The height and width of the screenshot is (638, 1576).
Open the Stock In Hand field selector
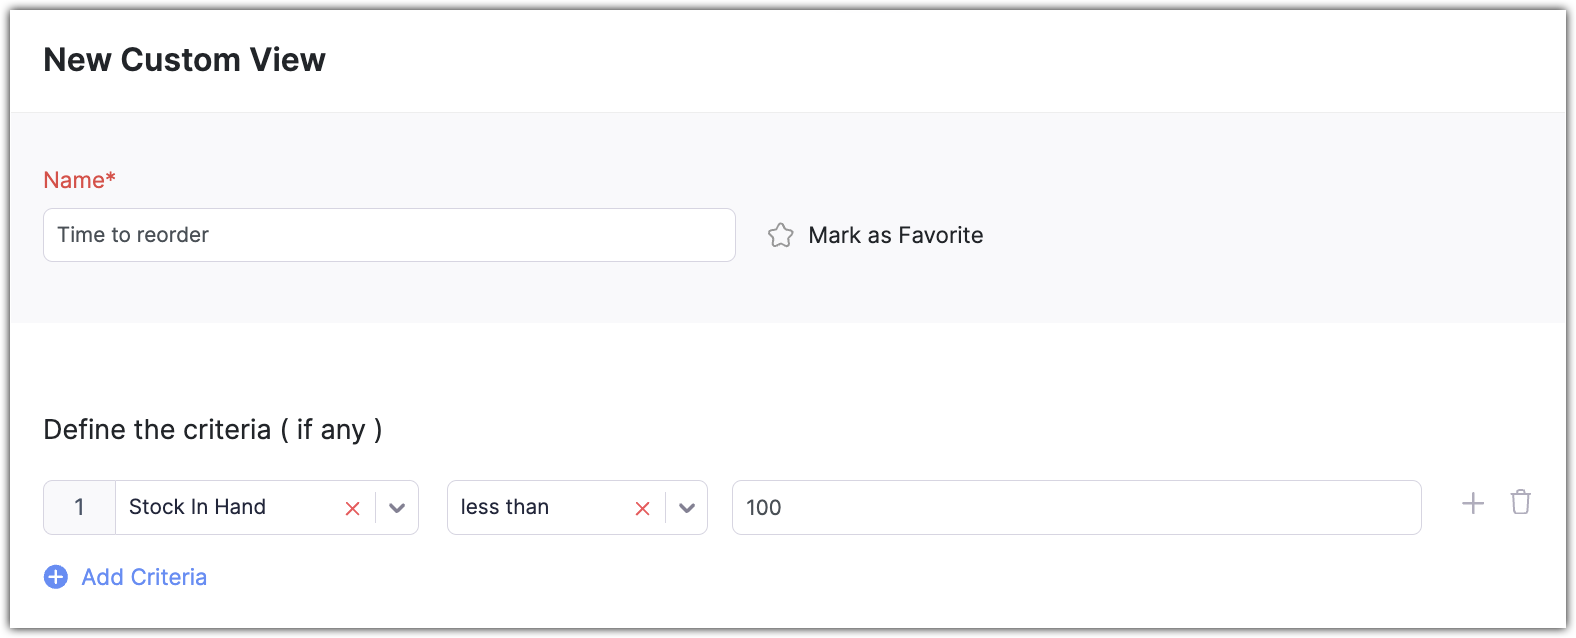228,507
